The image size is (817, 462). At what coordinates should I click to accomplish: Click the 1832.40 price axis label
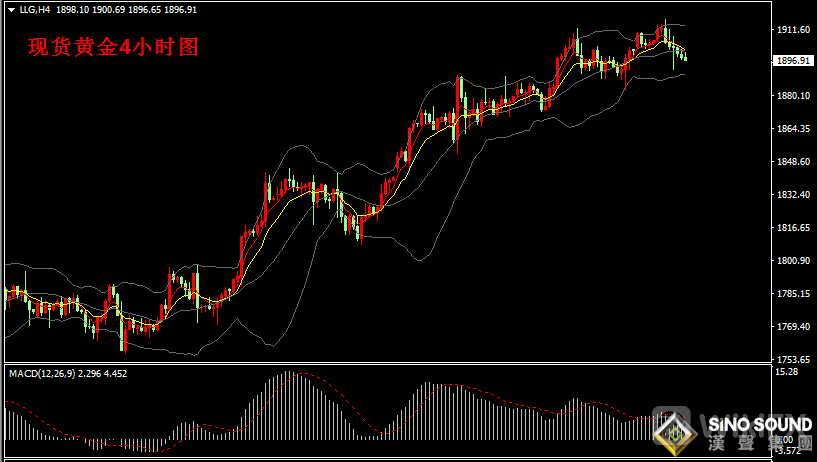[x=792, y=195]
